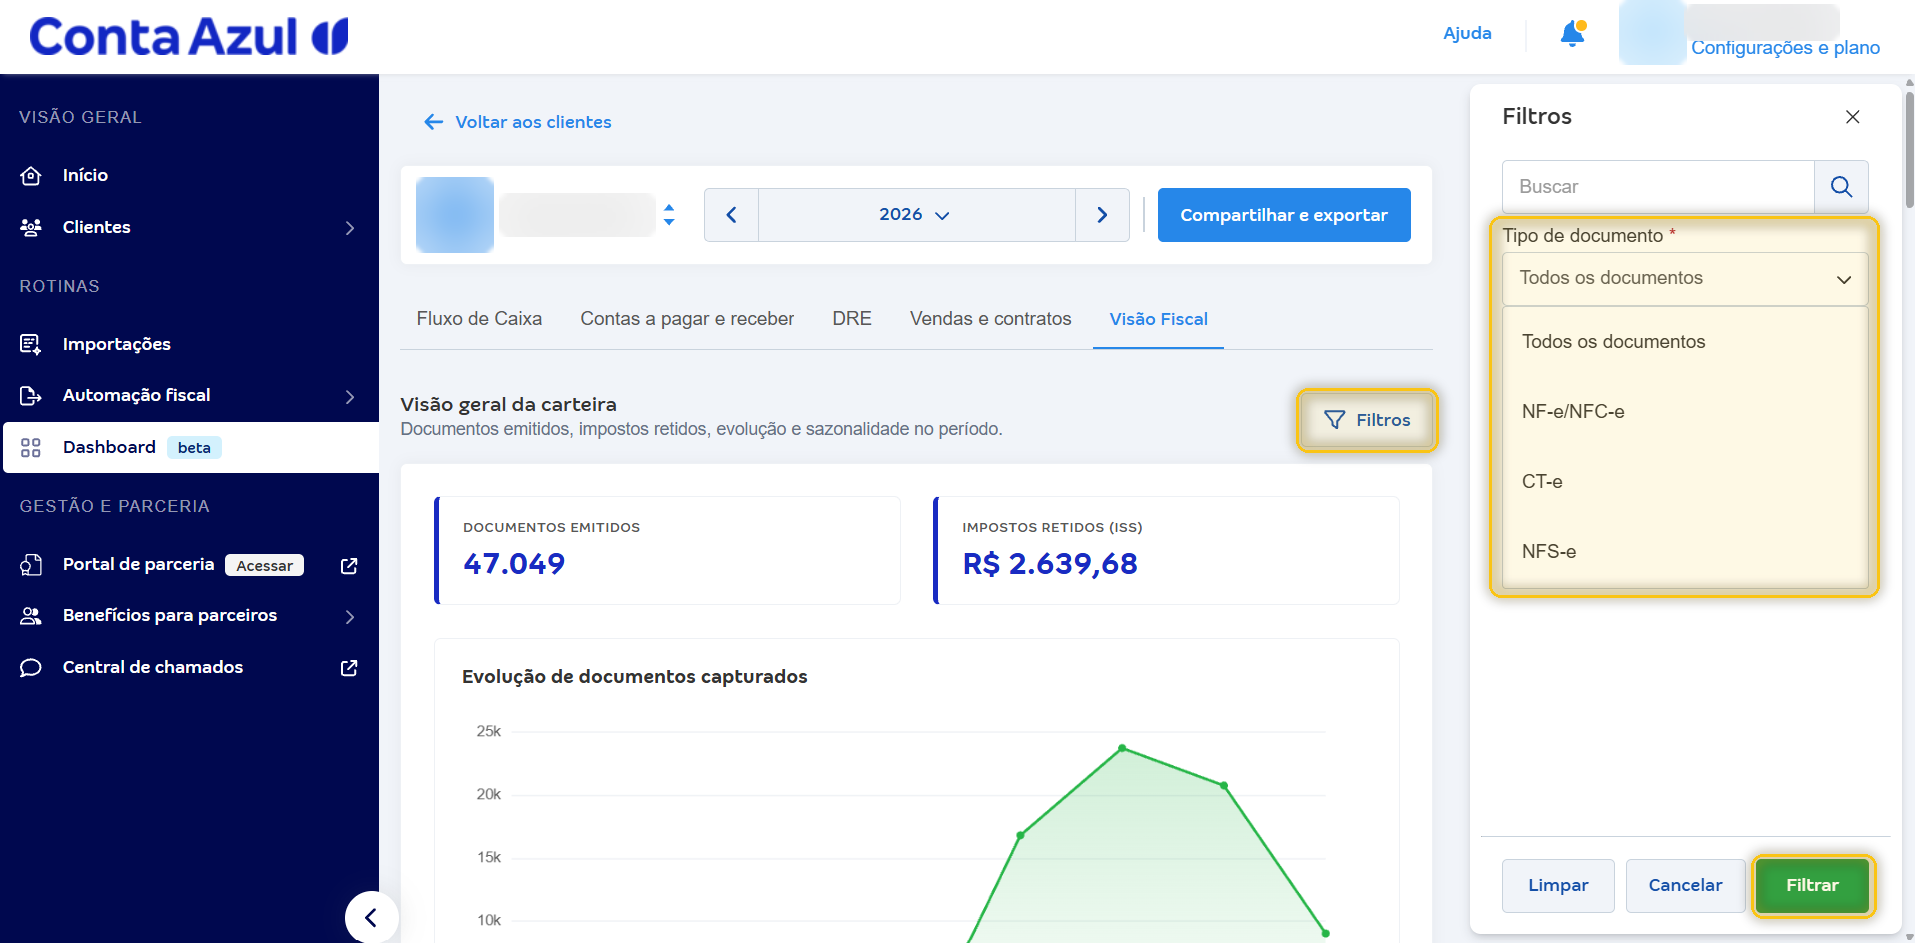Click the Clientes people icon
The image size is (1915, 943).
coord(31,228)
